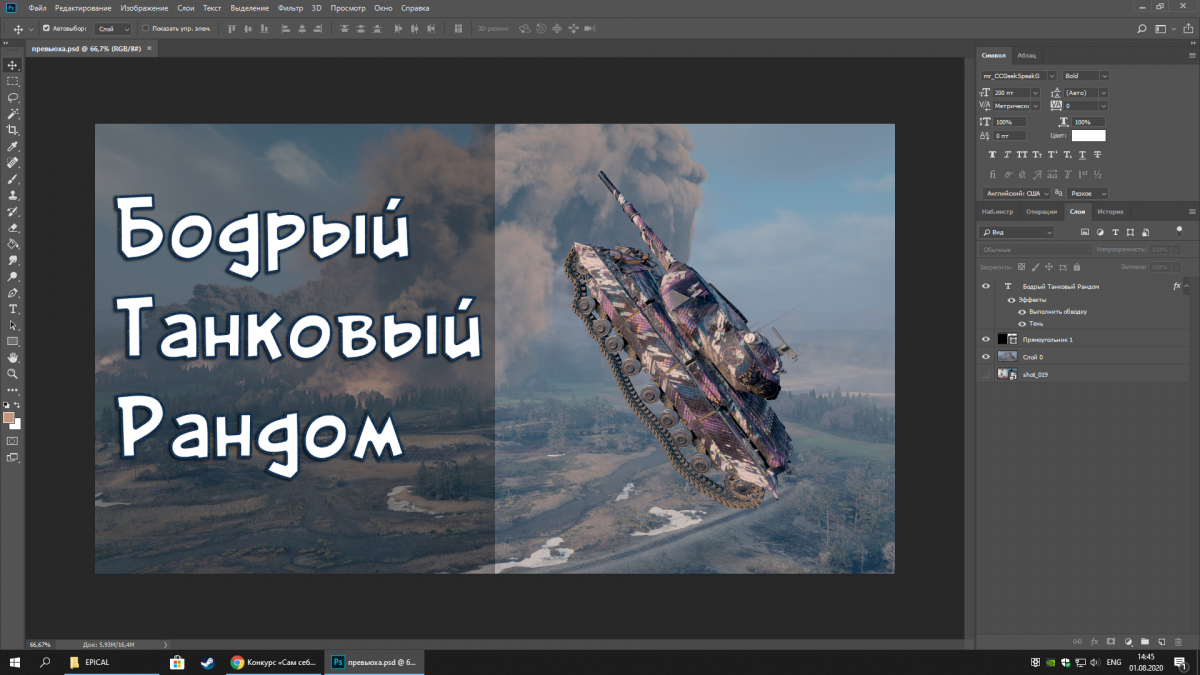Open Steam from the taskbar
This screenshot has height=675, width=1200.
coord(206,662)
